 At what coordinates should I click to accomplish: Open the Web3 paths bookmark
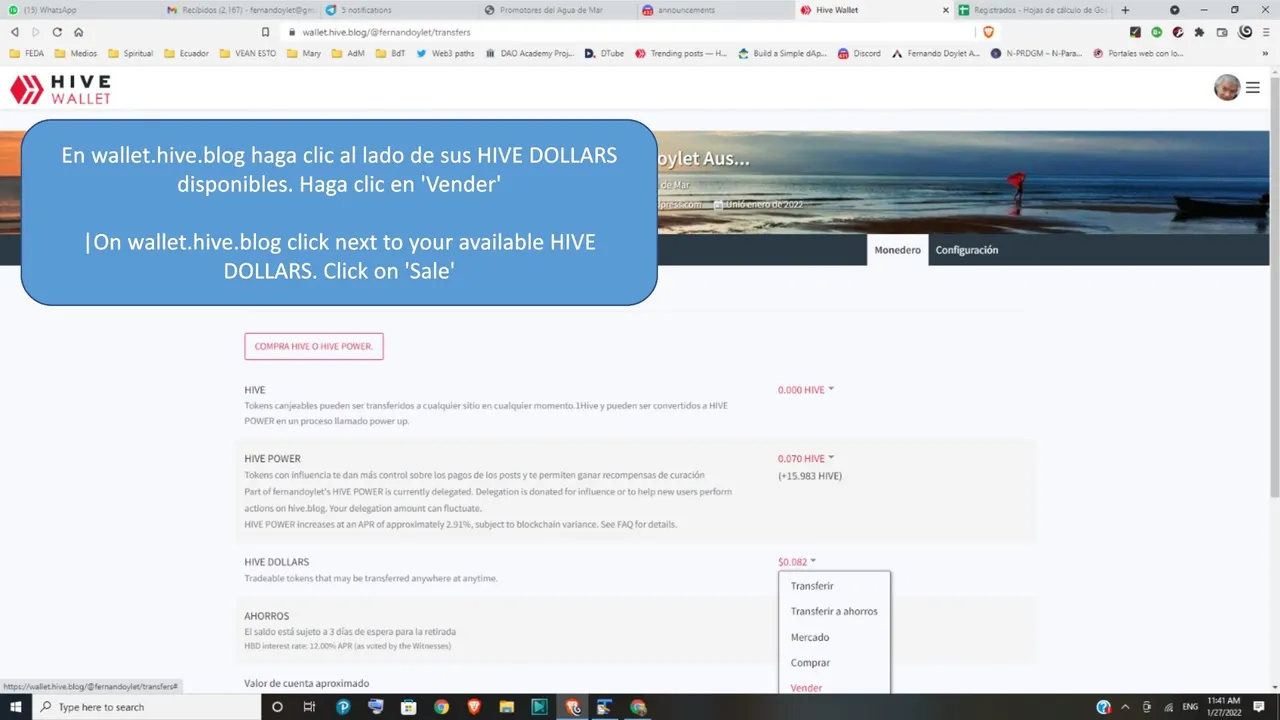pyautogui.click(x=445, y=53)
